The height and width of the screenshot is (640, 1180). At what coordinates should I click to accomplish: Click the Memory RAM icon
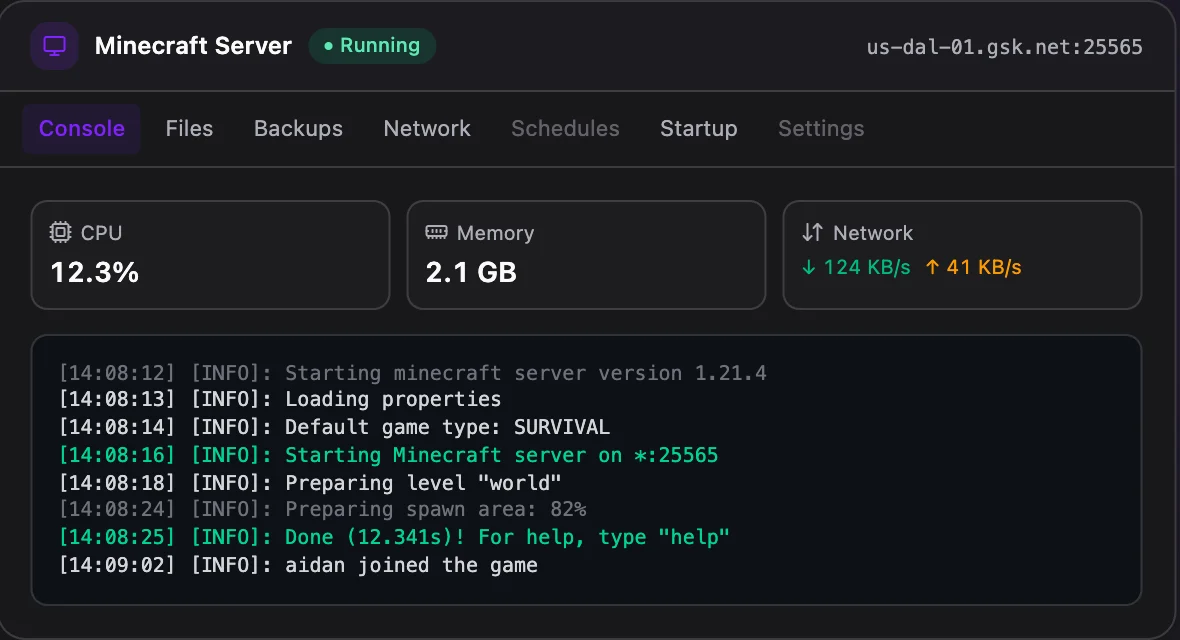point(436,232)
